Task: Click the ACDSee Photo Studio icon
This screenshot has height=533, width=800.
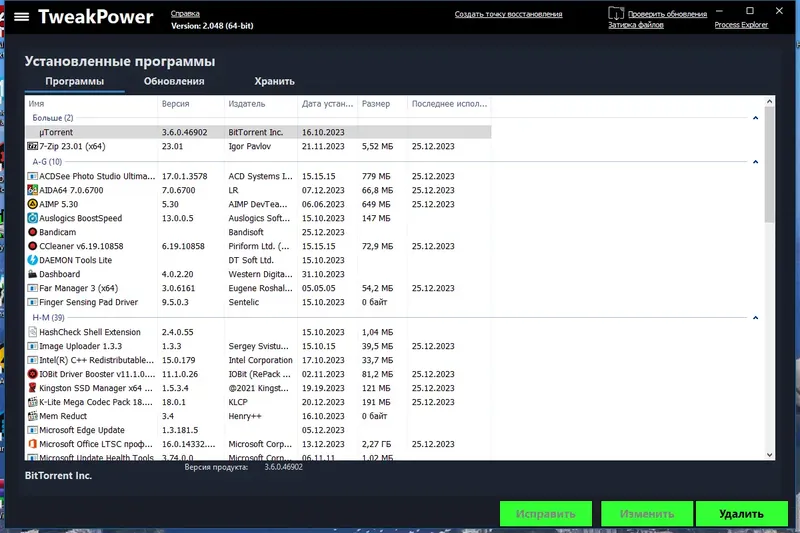Action: tap(32, 176)
